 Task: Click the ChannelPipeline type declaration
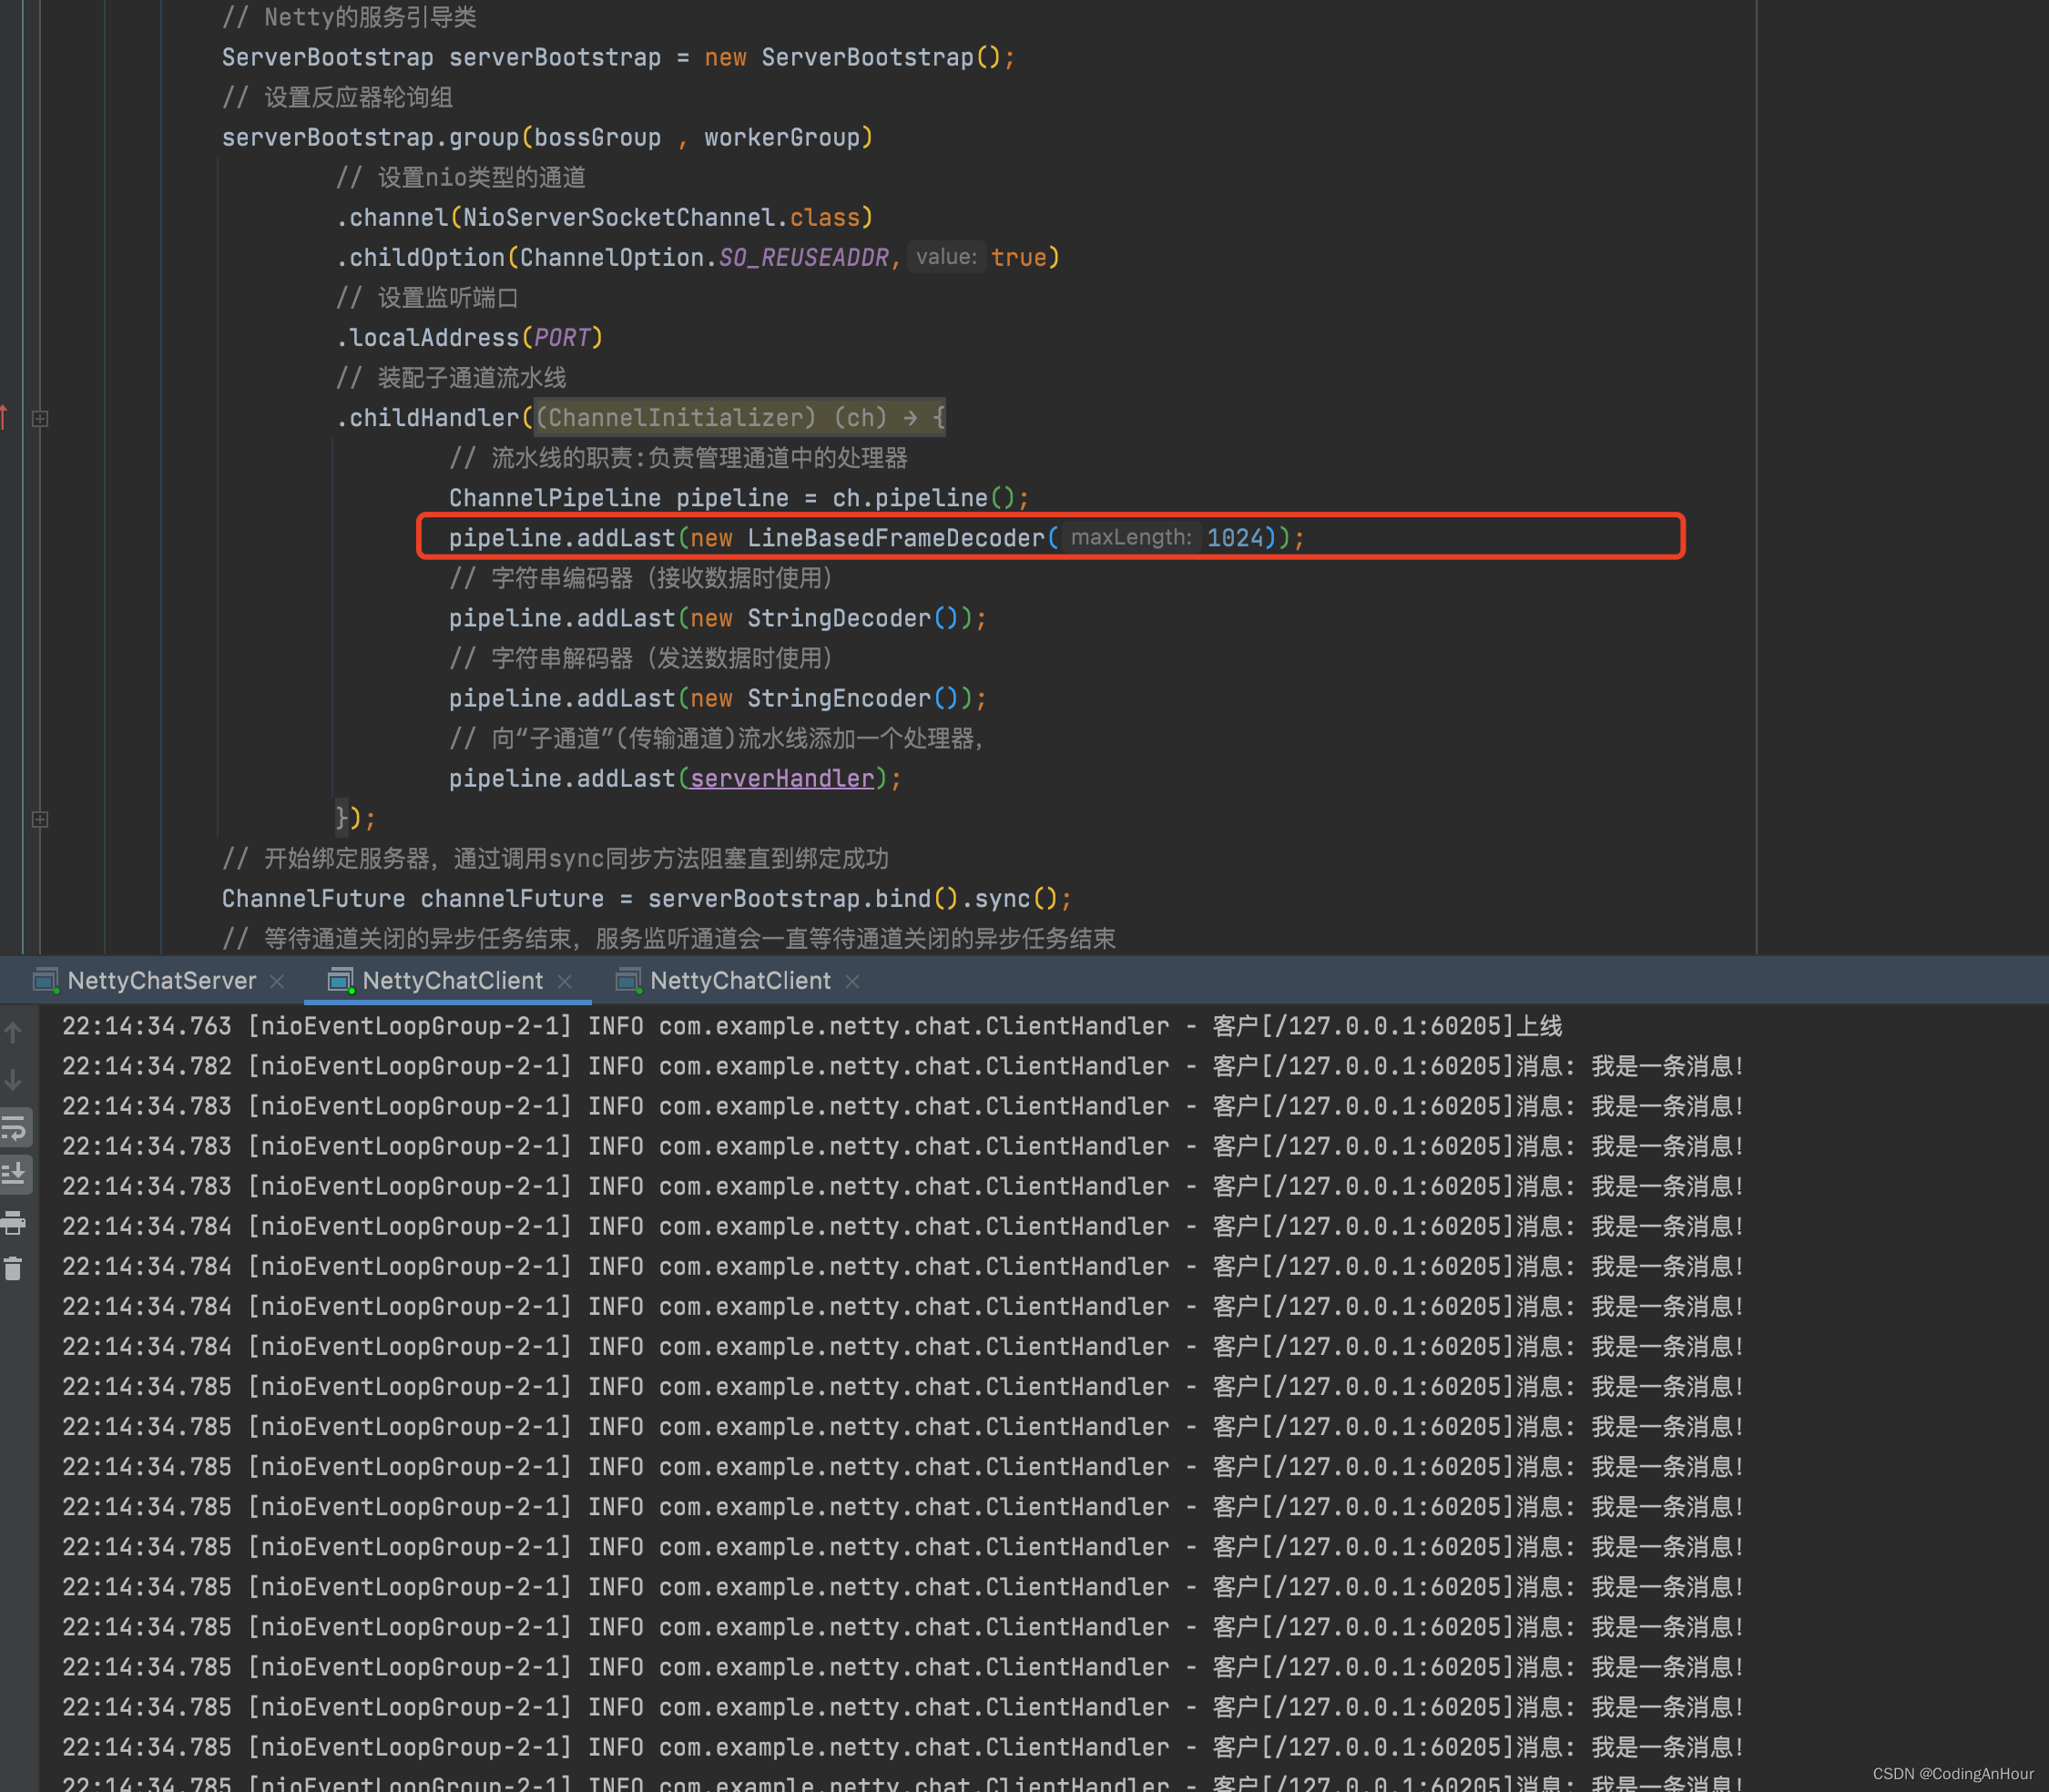click(x=555, y=498)
